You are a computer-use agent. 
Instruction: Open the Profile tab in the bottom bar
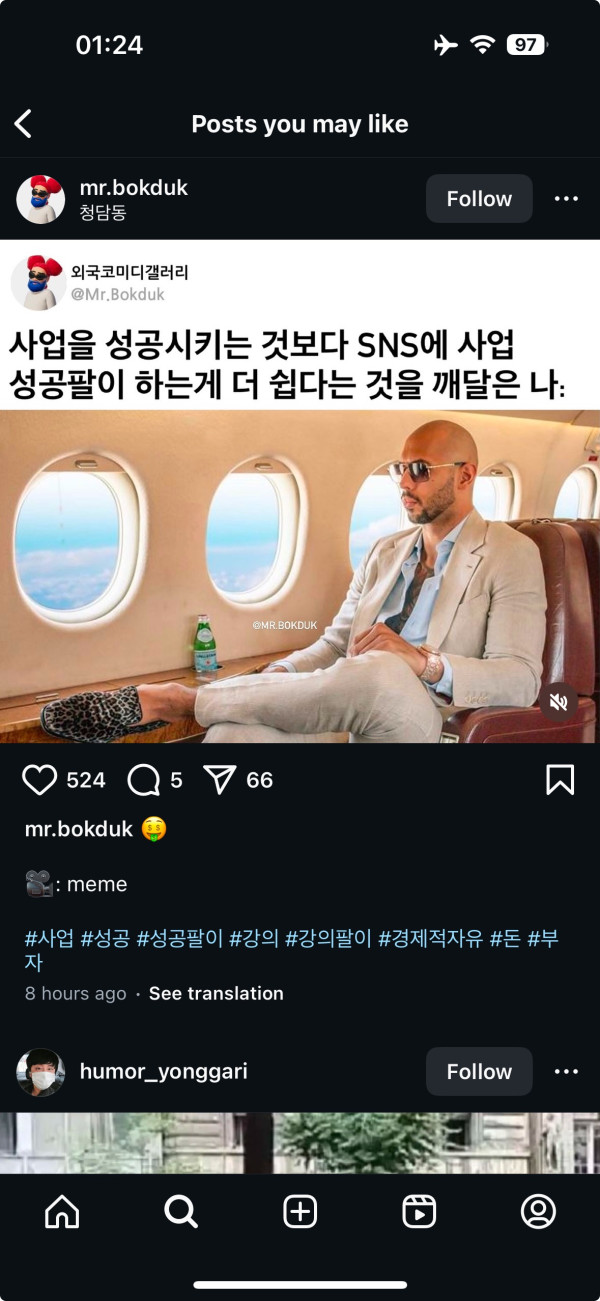click(x=538, y=1212)
